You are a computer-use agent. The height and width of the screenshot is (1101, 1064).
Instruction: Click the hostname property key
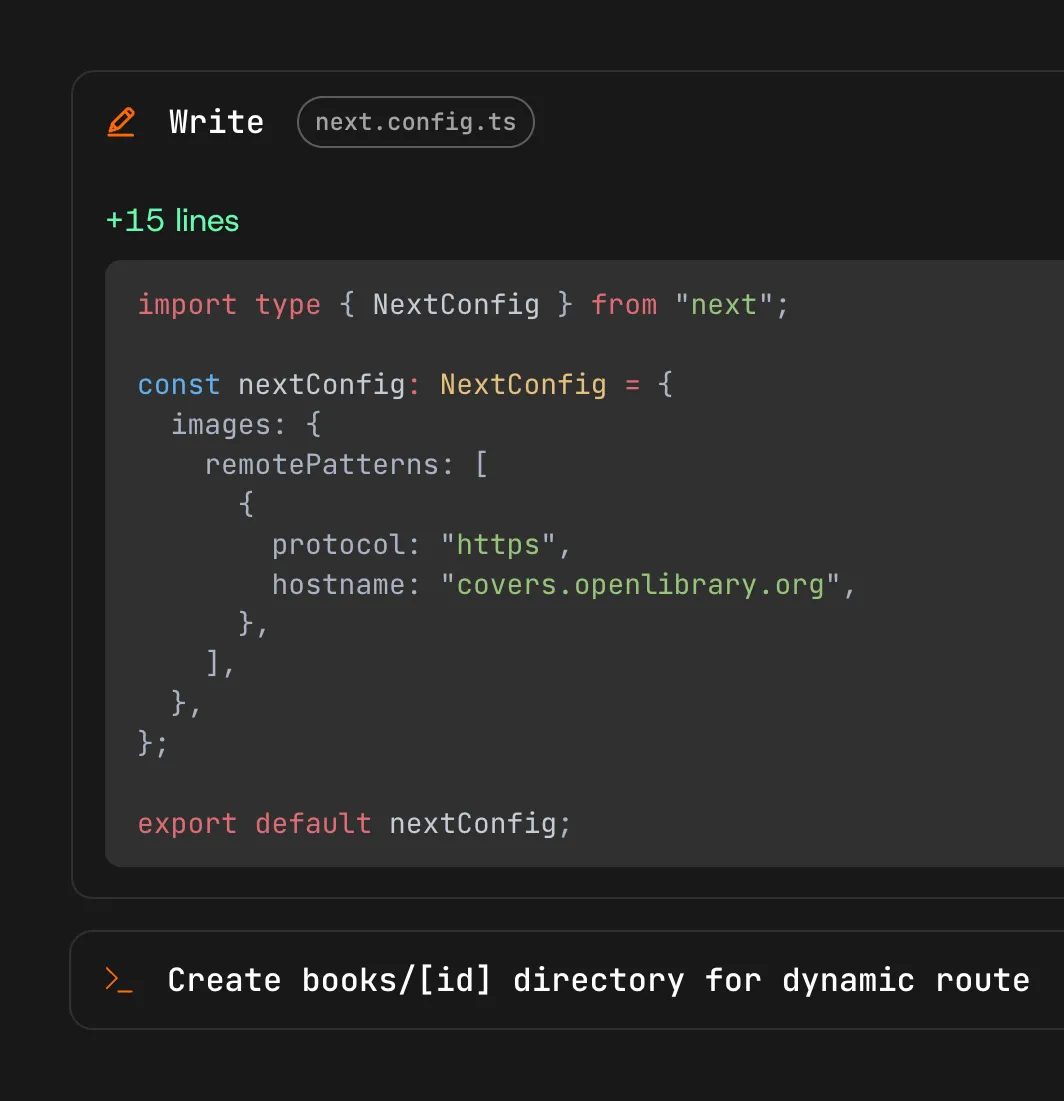pyautogui.click(x=338, y=585)
